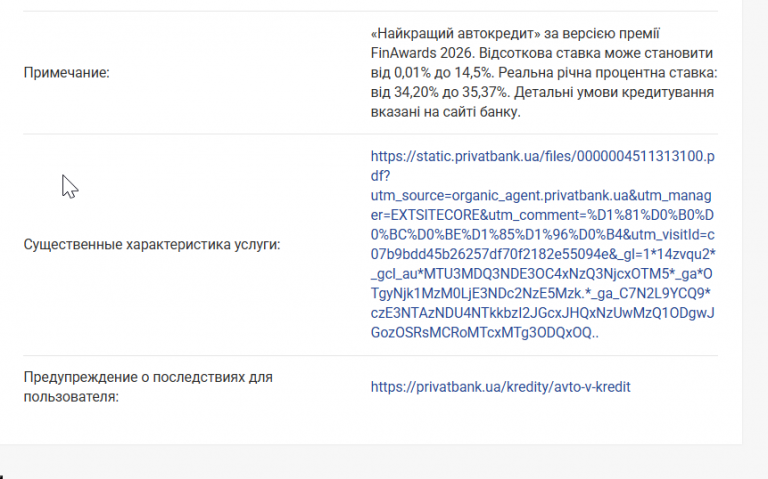Open the privatbank.ua/kredity/avto-v-kredit link
The height and width of the screenshot is (479, 768).
(500, 386)
